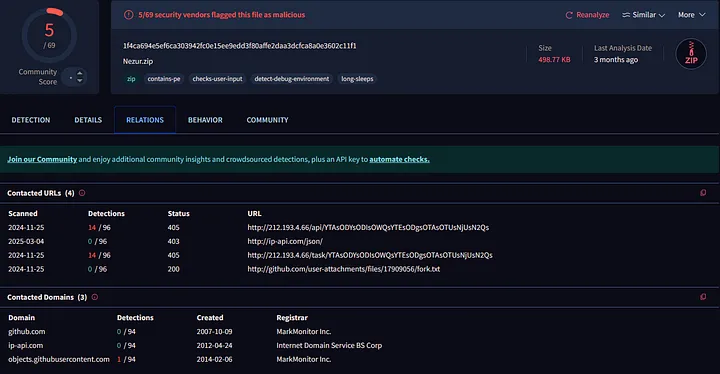Open the 212.193.4.66/task URL

pyautogui.click(x=370, y=255)
